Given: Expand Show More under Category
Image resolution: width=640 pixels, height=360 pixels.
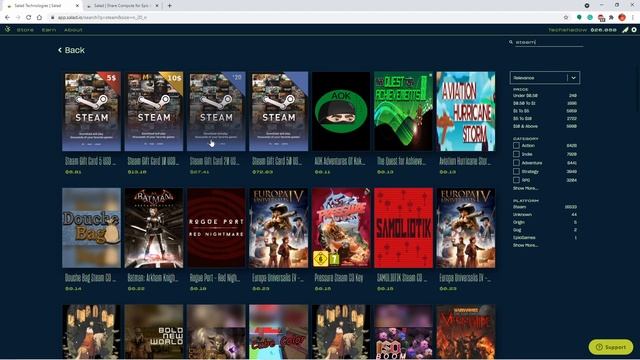Looking at the screenshot, I should (525, 188).
